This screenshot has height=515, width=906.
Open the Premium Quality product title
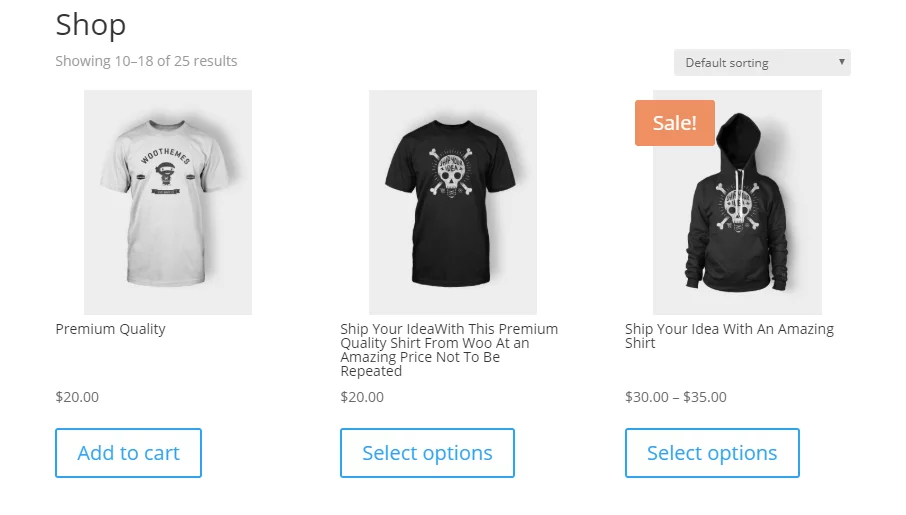tap(110, 329)
